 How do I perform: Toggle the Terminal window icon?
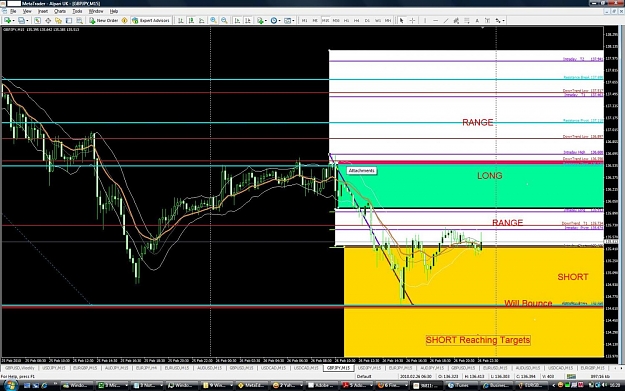click(69, 20)
